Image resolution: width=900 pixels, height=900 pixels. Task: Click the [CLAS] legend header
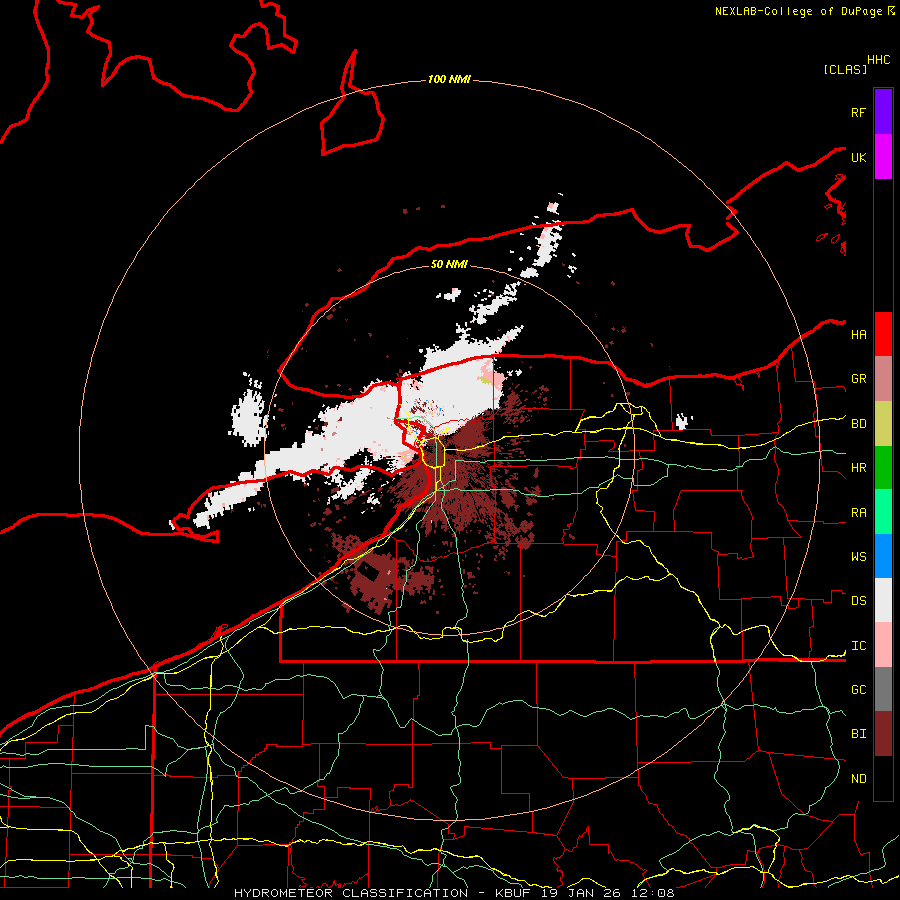[844, 69]
